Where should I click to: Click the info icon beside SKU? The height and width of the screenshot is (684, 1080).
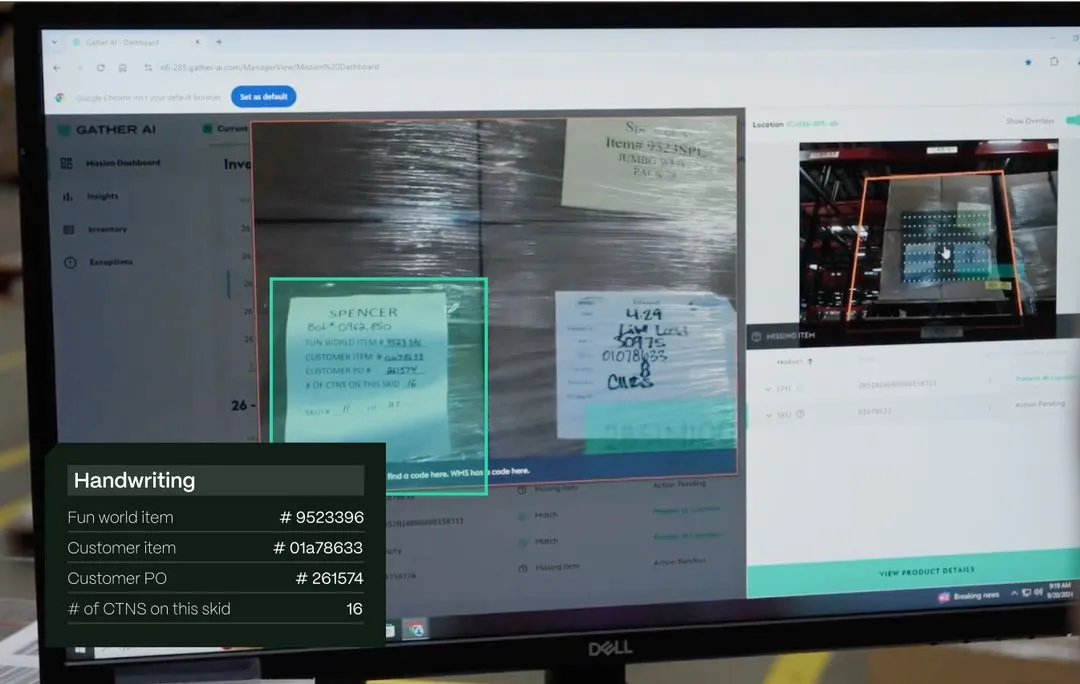(800, 414)
